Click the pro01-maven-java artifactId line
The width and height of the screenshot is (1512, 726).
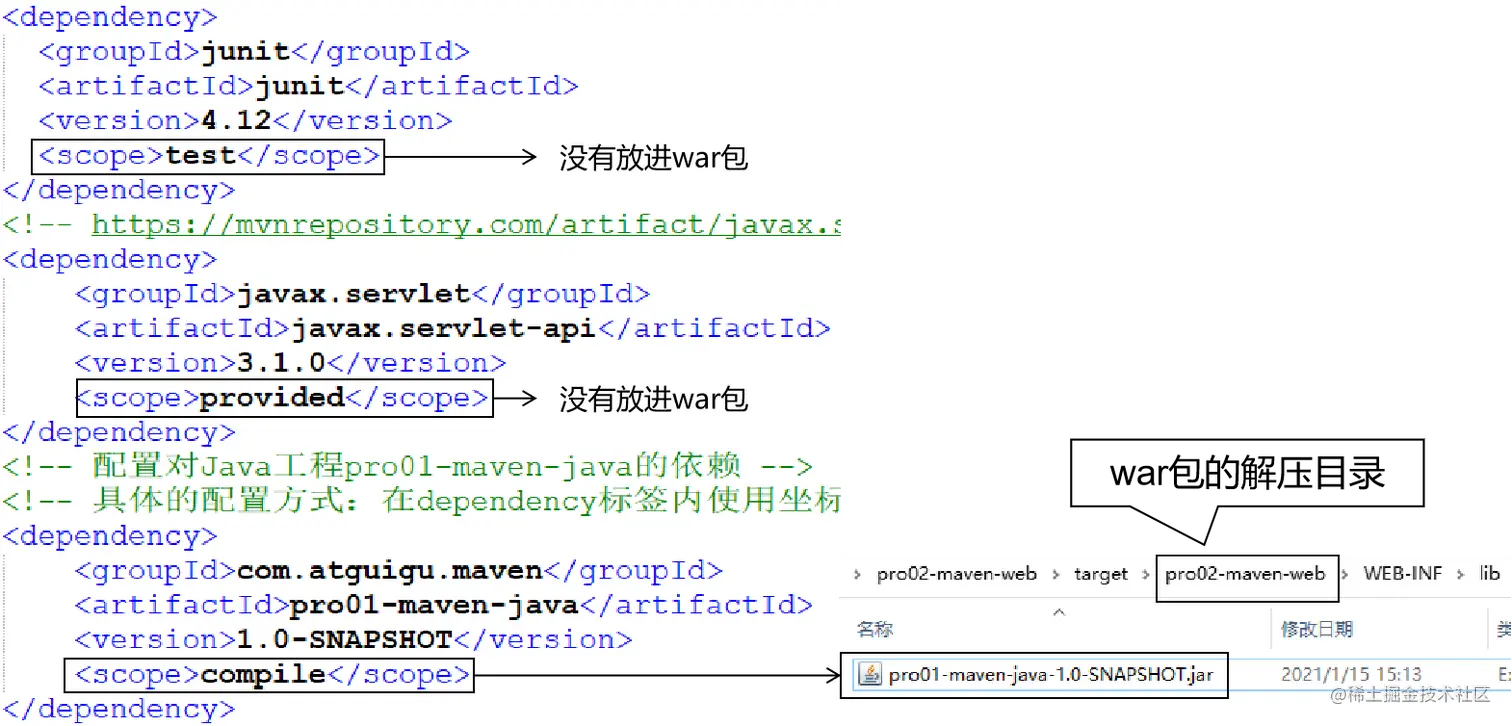pos(443,605)
